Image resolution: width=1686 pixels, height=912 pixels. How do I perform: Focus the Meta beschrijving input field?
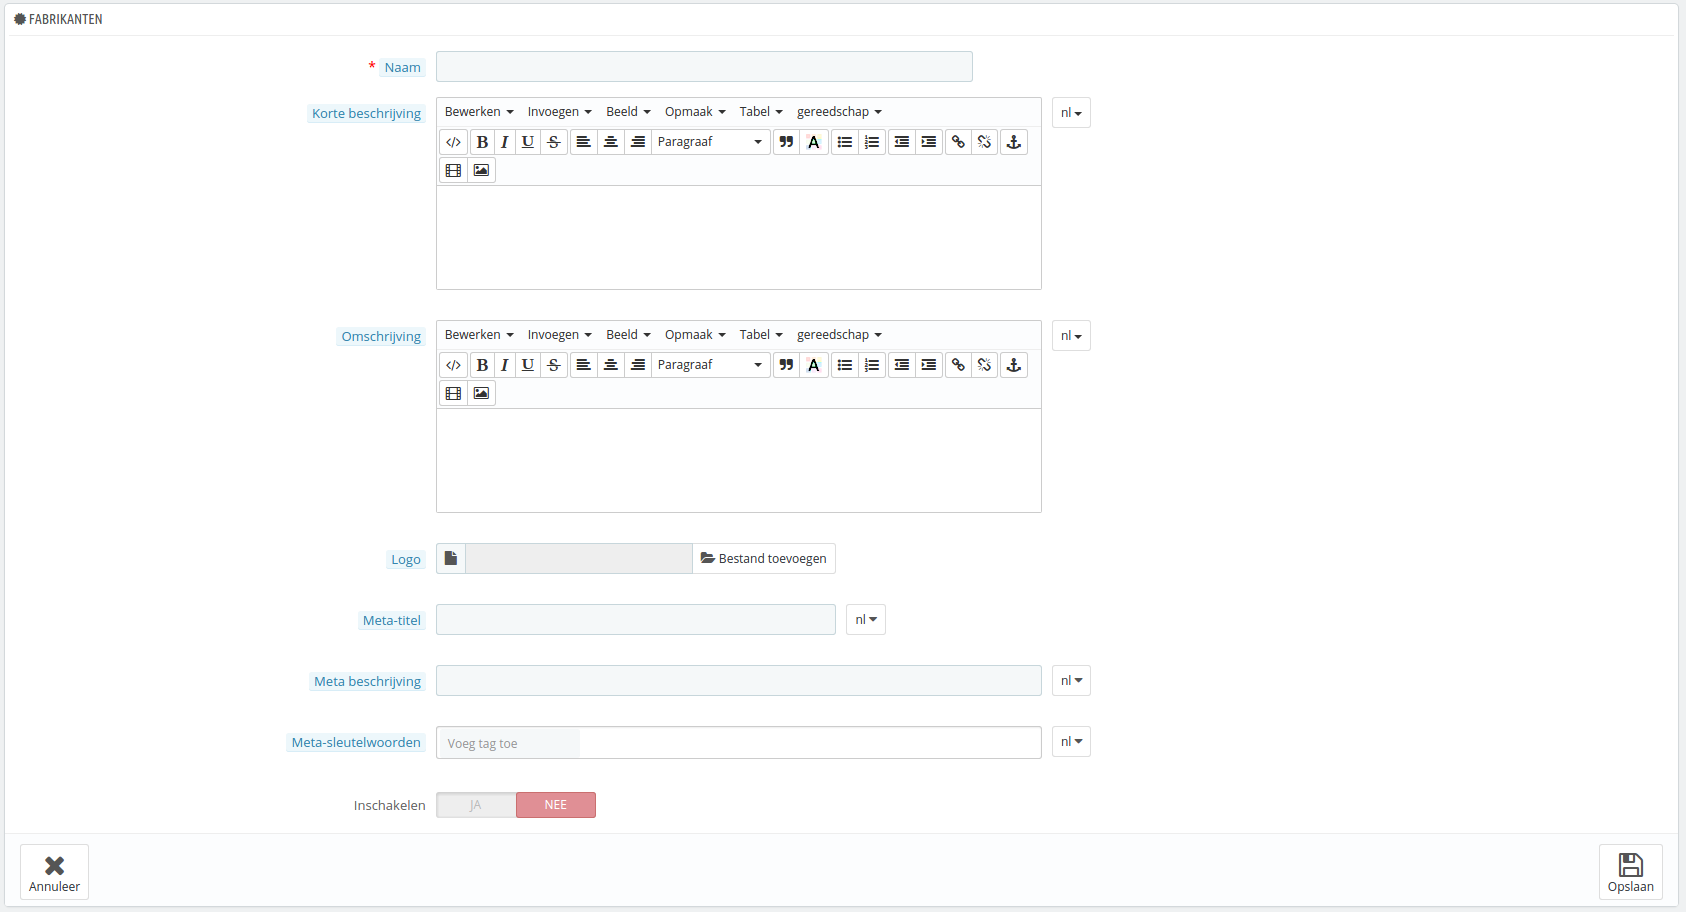[739, 681]
